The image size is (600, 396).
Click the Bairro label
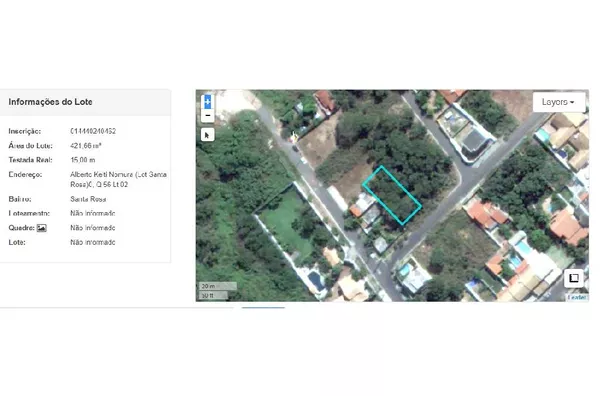[20, 199]
